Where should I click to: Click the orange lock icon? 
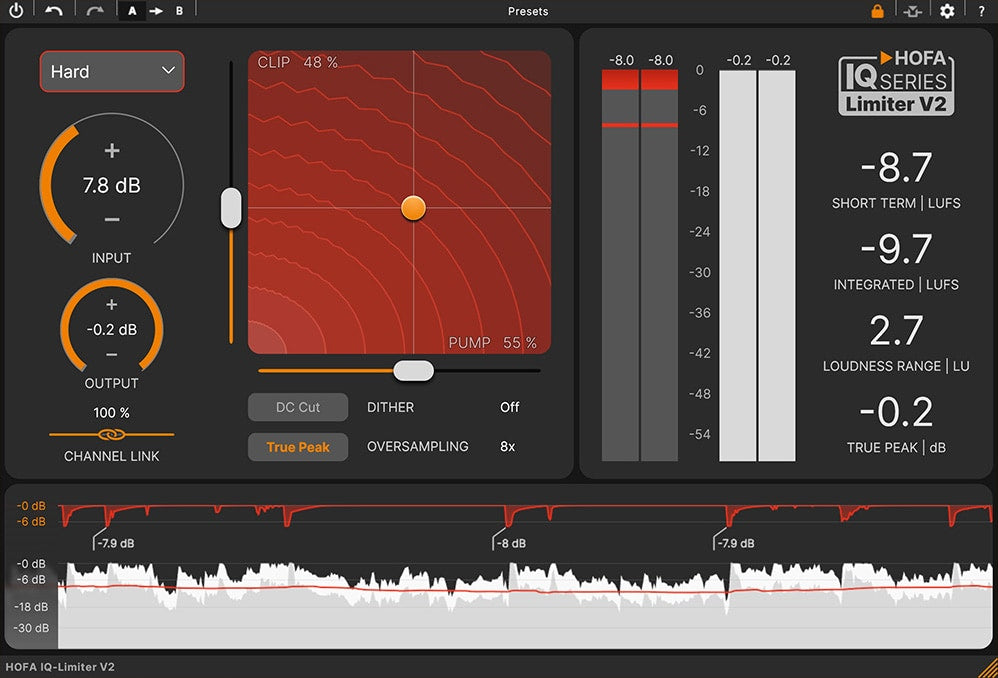pos(877,11)
